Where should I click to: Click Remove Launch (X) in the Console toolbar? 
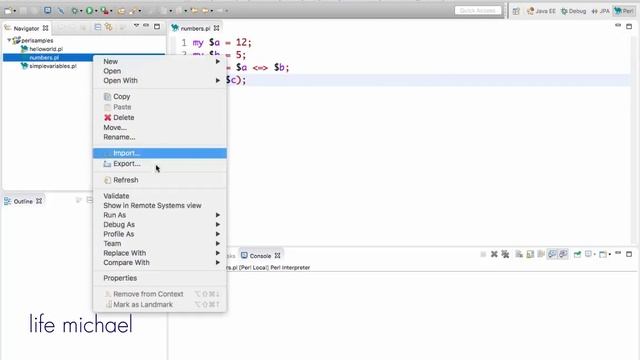[494, 254]
